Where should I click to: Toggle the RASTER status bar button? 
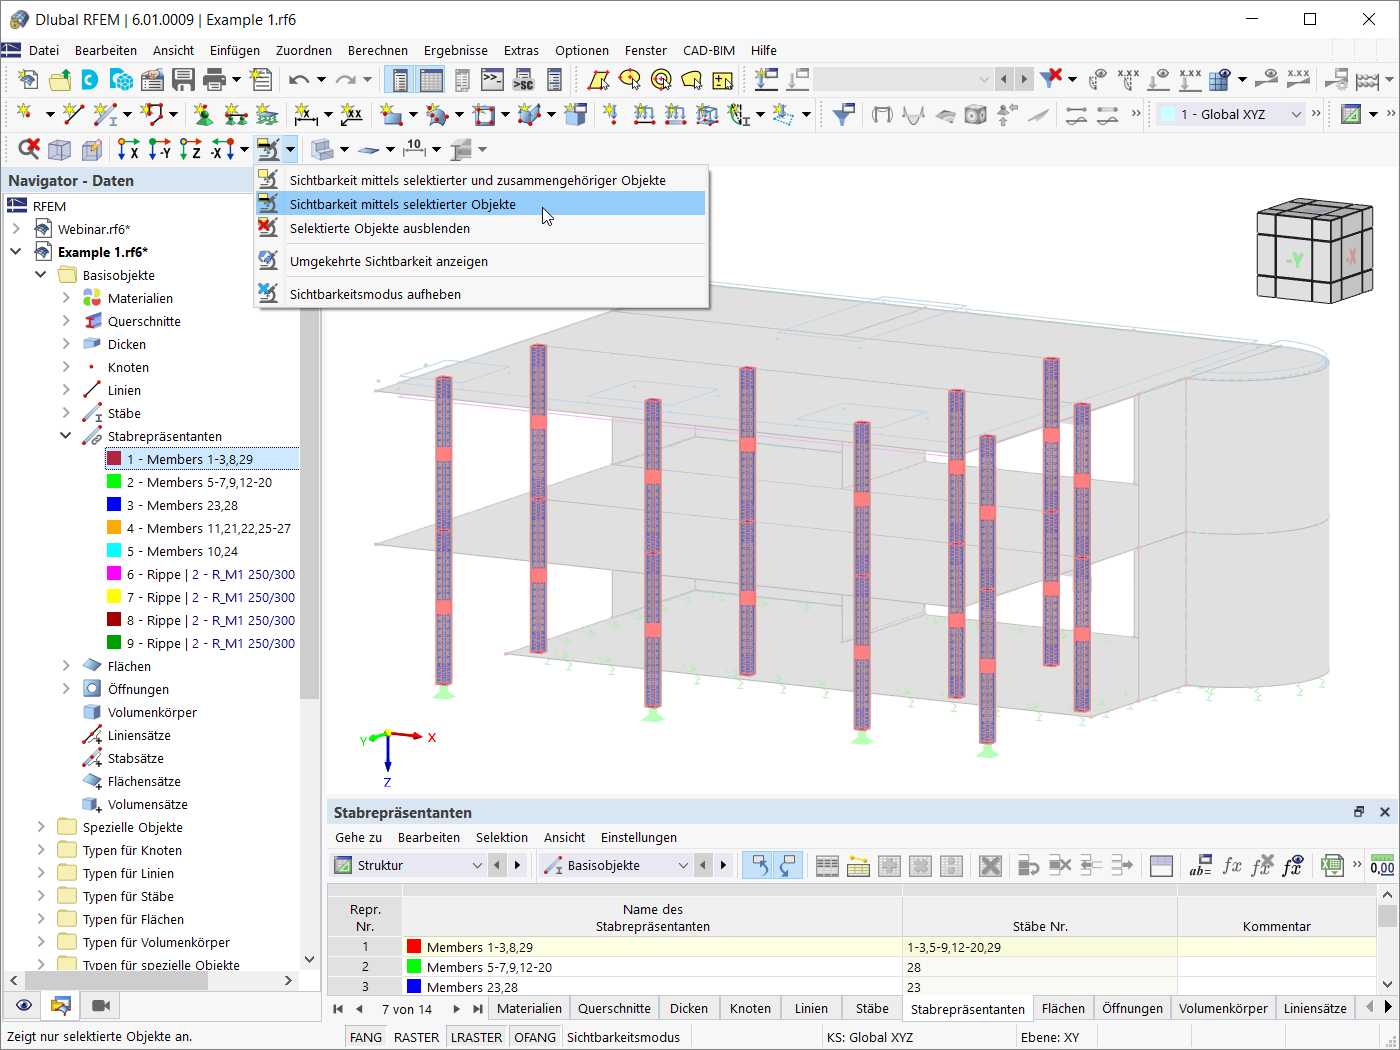[416, 1037]
